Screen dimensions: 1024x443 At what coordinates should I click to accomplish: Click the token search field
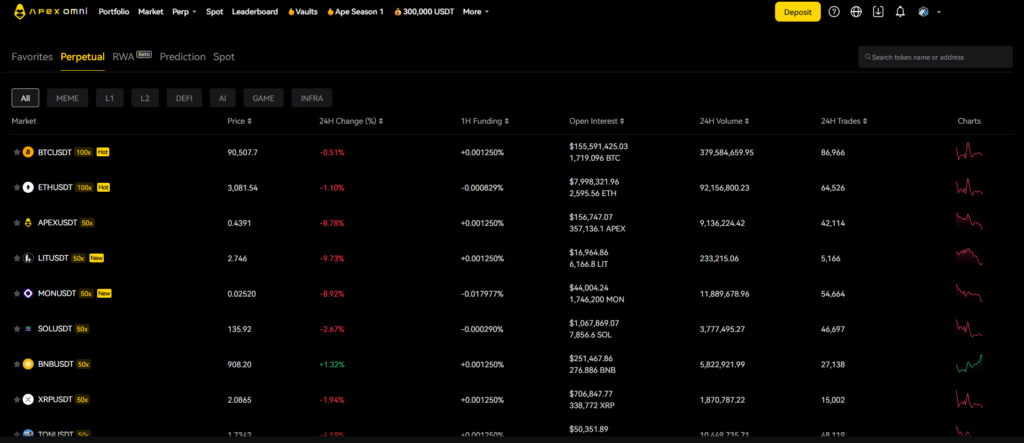point(935,57)
